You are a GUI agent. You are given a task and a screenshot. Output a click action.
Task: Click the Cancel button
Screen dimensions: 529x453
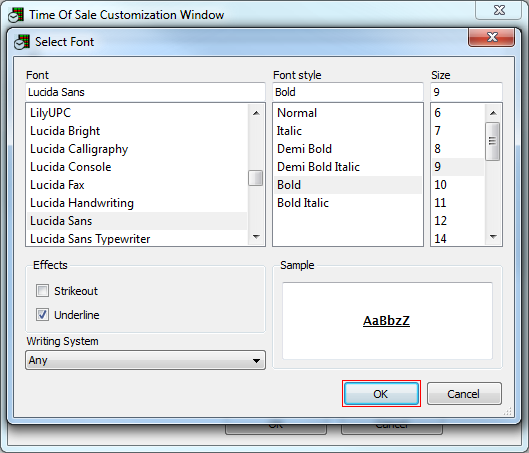pyautogui.click(x=464, y=394)
